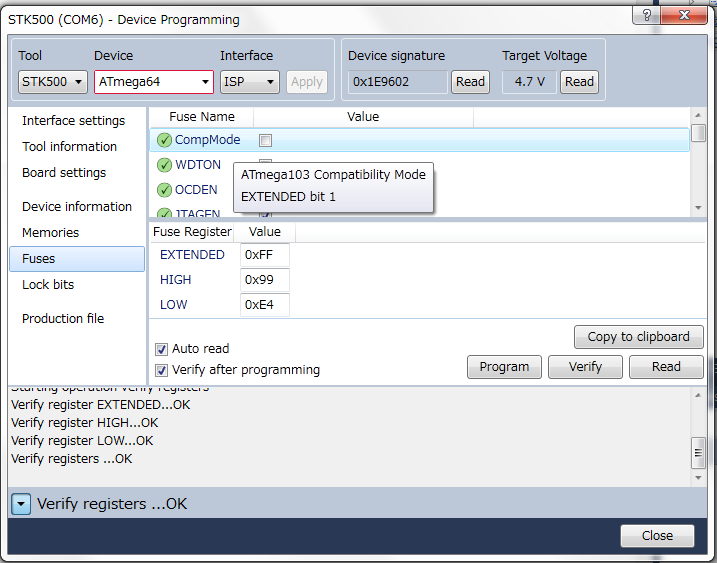
Task: Click the Fuse Name column header
Action: pos(202,117)
